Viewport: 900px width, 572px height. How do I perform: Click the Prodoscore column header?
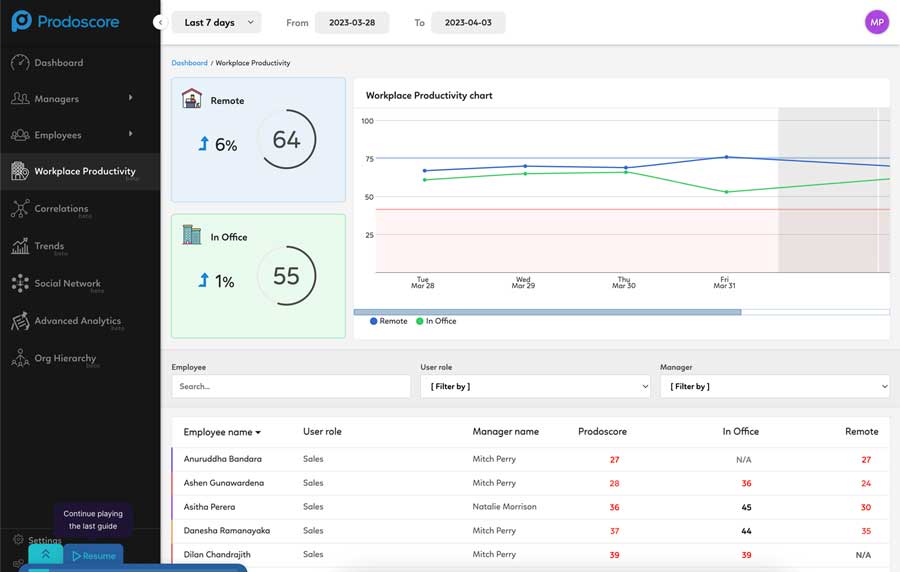coord(602,431)
